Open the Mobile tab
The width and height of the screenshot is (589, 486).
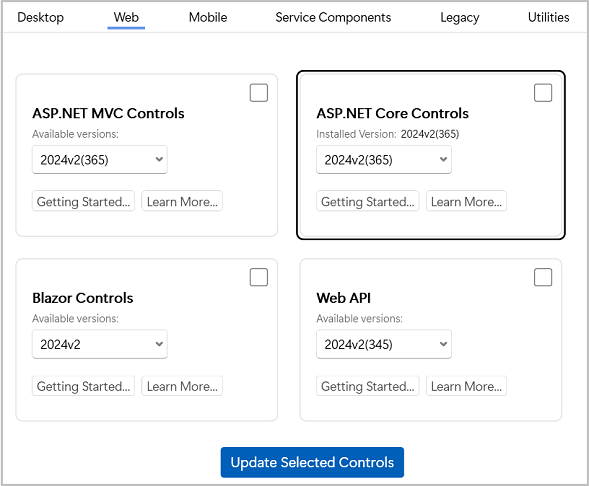point(208,17)
